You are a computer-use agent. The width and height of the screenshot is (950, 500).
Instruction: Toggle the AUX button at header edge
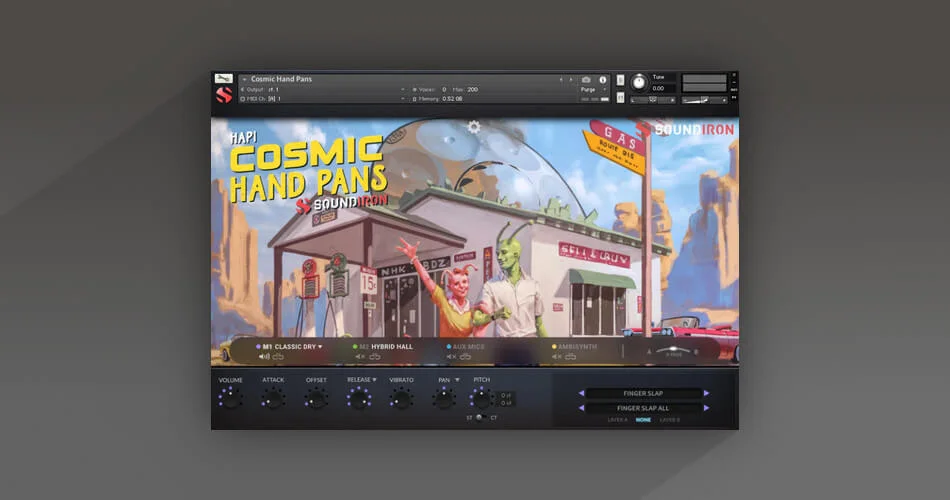point(734,90)
